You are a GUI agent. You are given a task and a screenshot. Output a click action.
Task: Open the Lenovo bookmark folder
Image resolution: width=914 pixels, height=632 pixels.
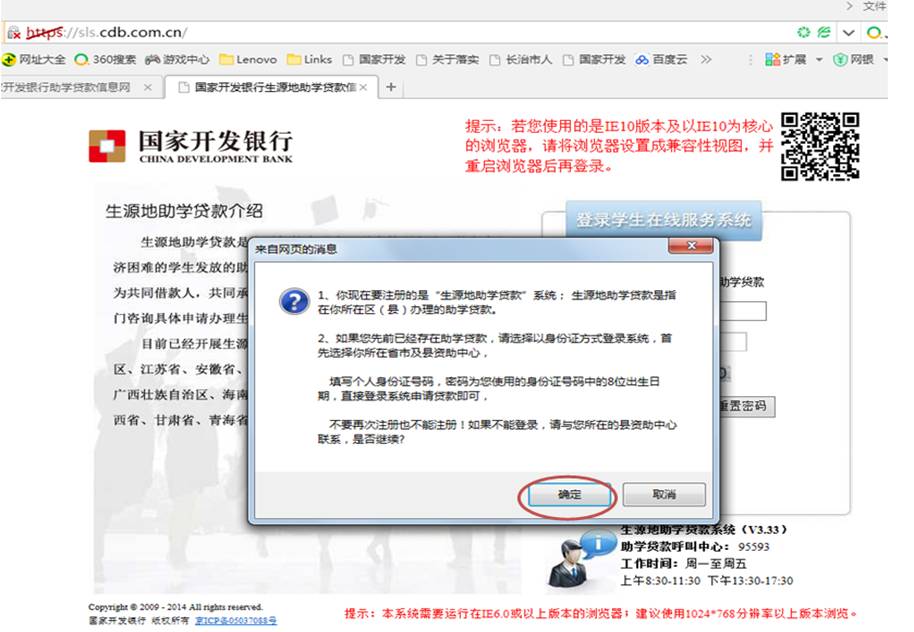(248, 59)
